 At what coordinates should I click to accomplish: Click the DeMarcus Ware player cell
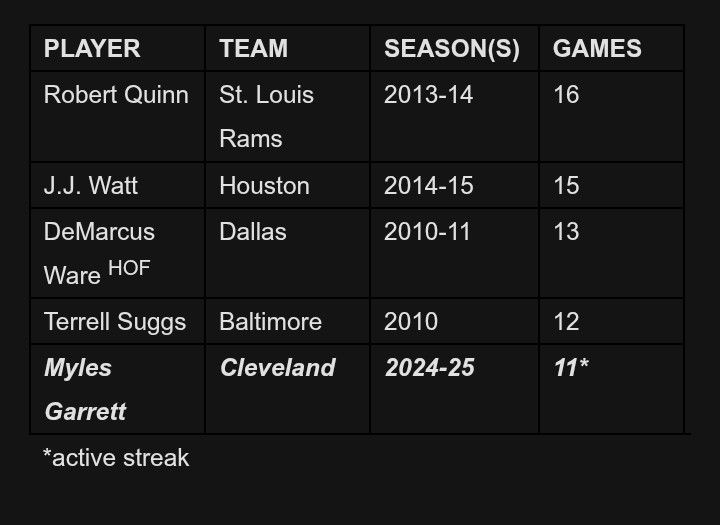click(118, 253)
